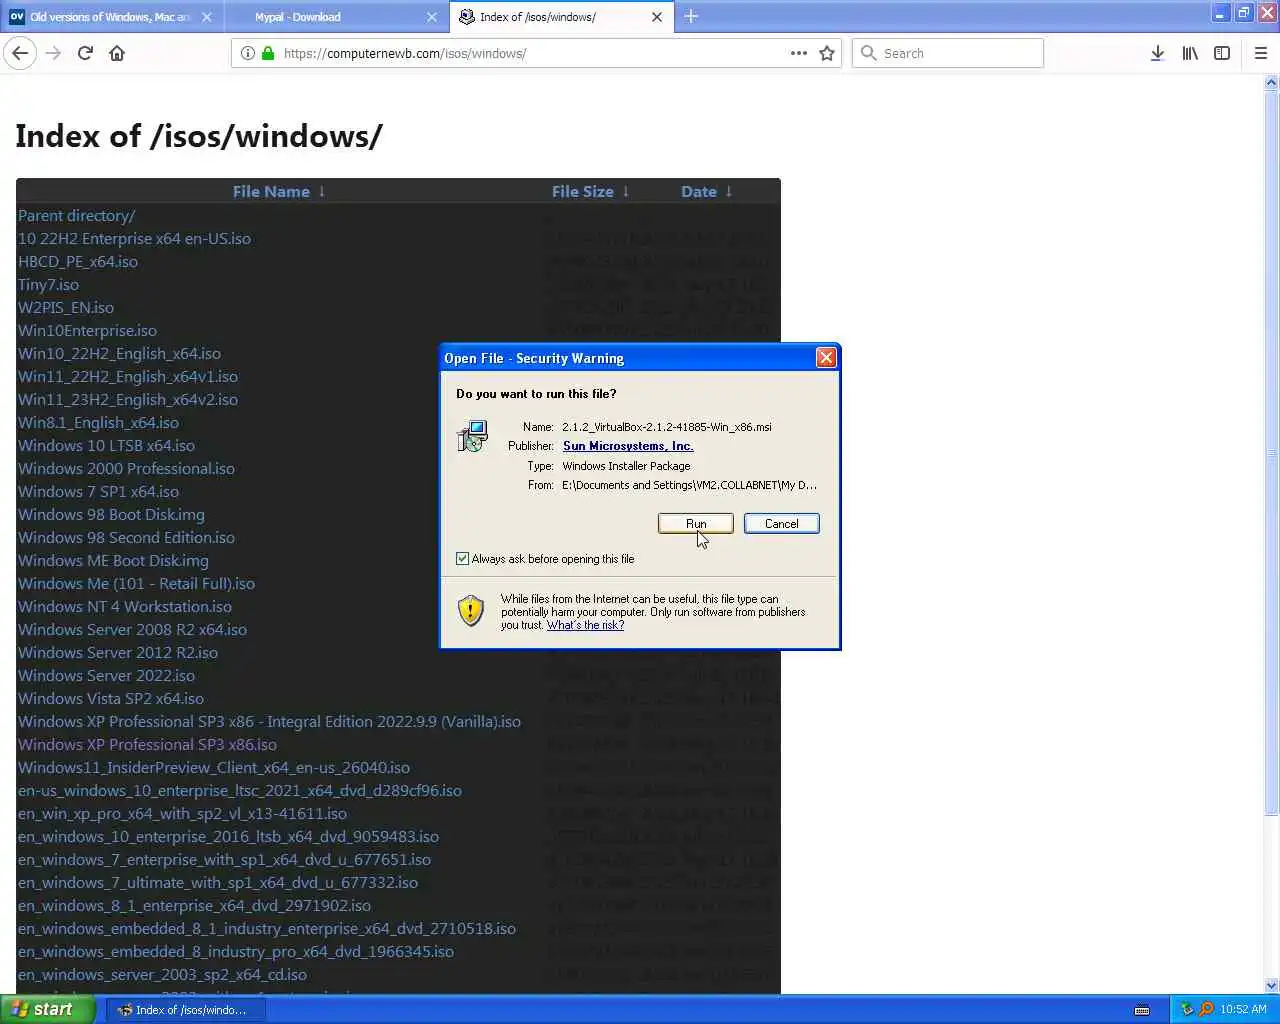Download 'Windows 98 Second Edition.iso'
This screenshot has width=1280, height=1024.
(126, 537)
